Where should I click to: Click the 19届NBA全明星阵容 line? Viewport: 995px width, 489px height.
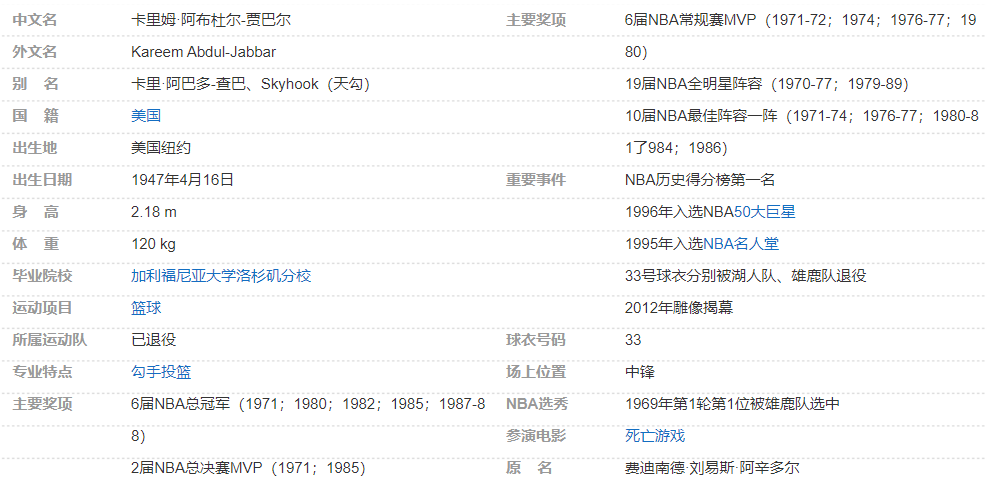[x=767, y=84]
